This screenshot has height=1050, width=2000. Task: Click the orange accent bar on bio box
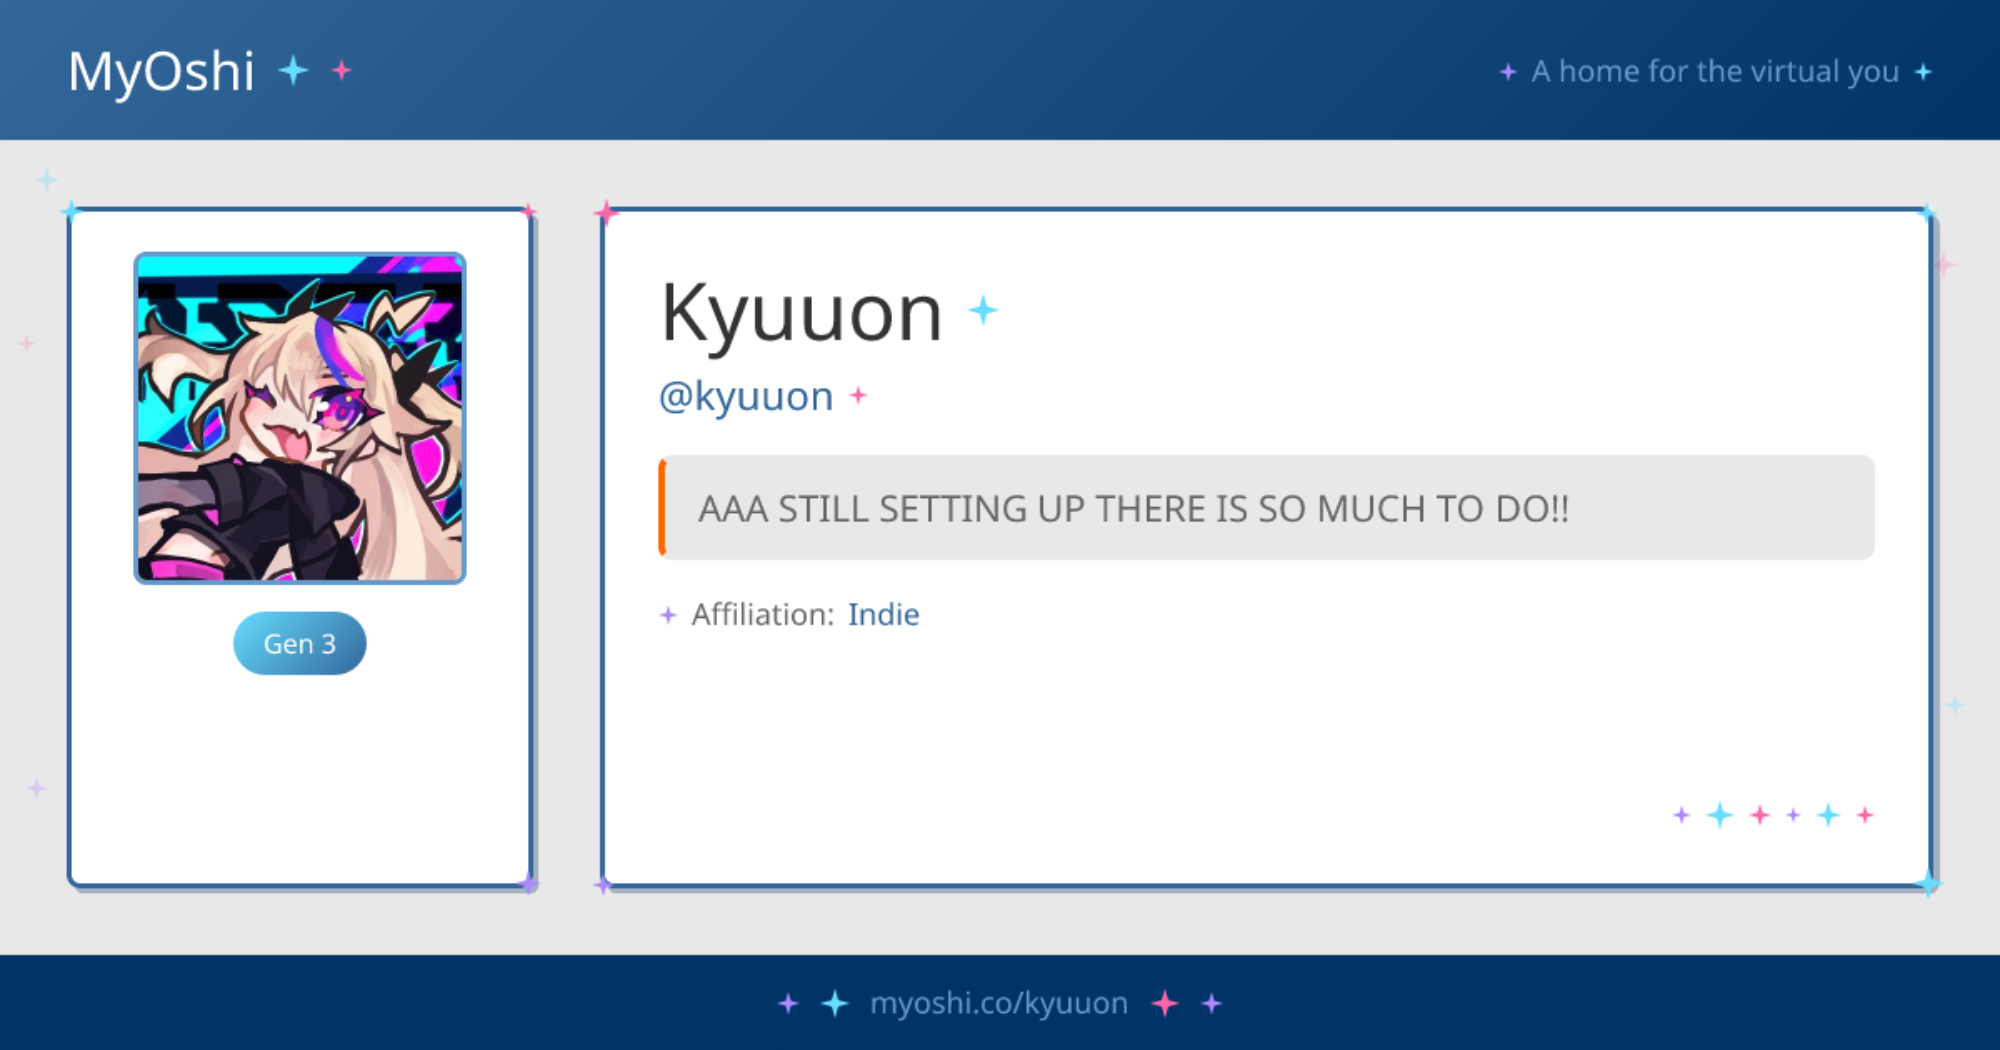662,508
